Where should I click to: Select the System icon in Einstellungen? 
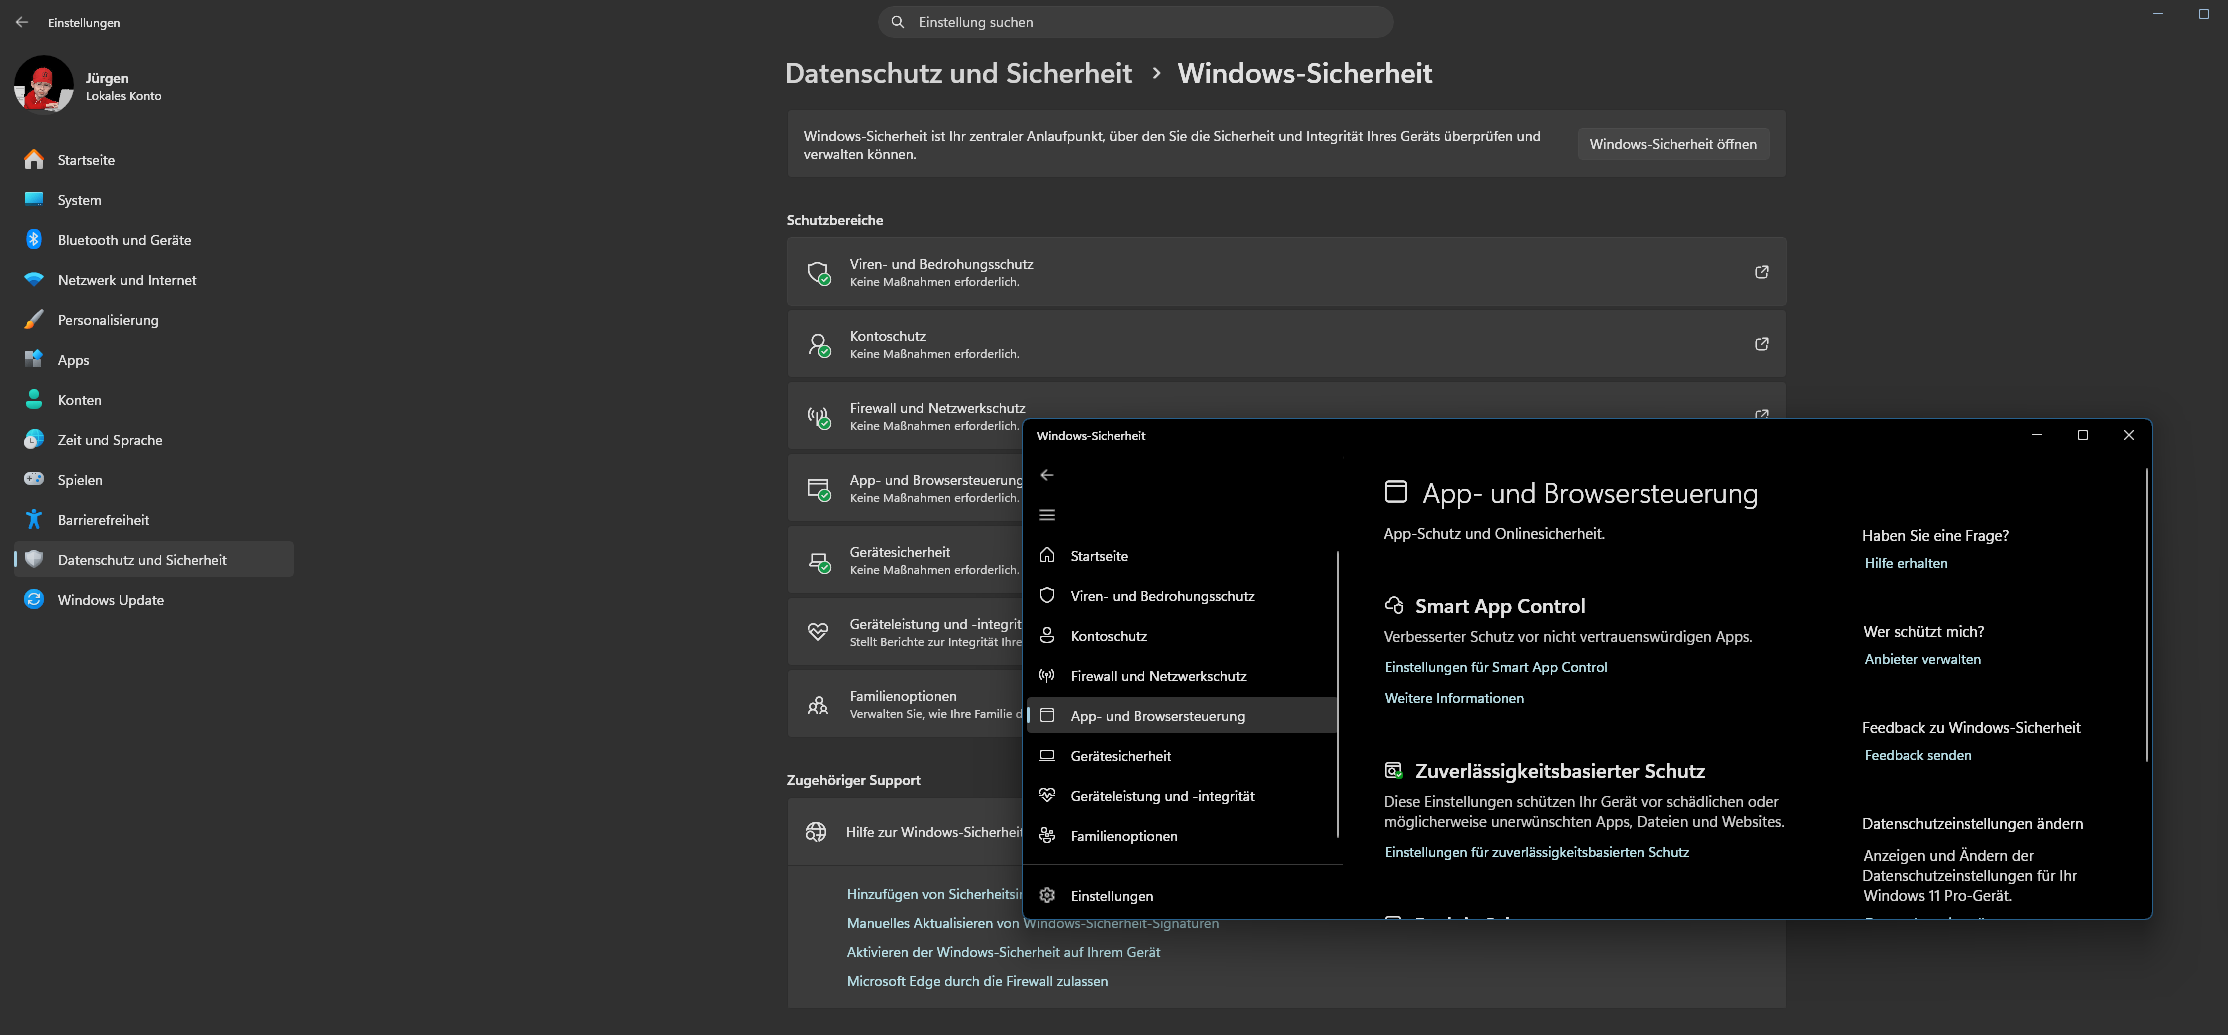(x=34, y=200)
